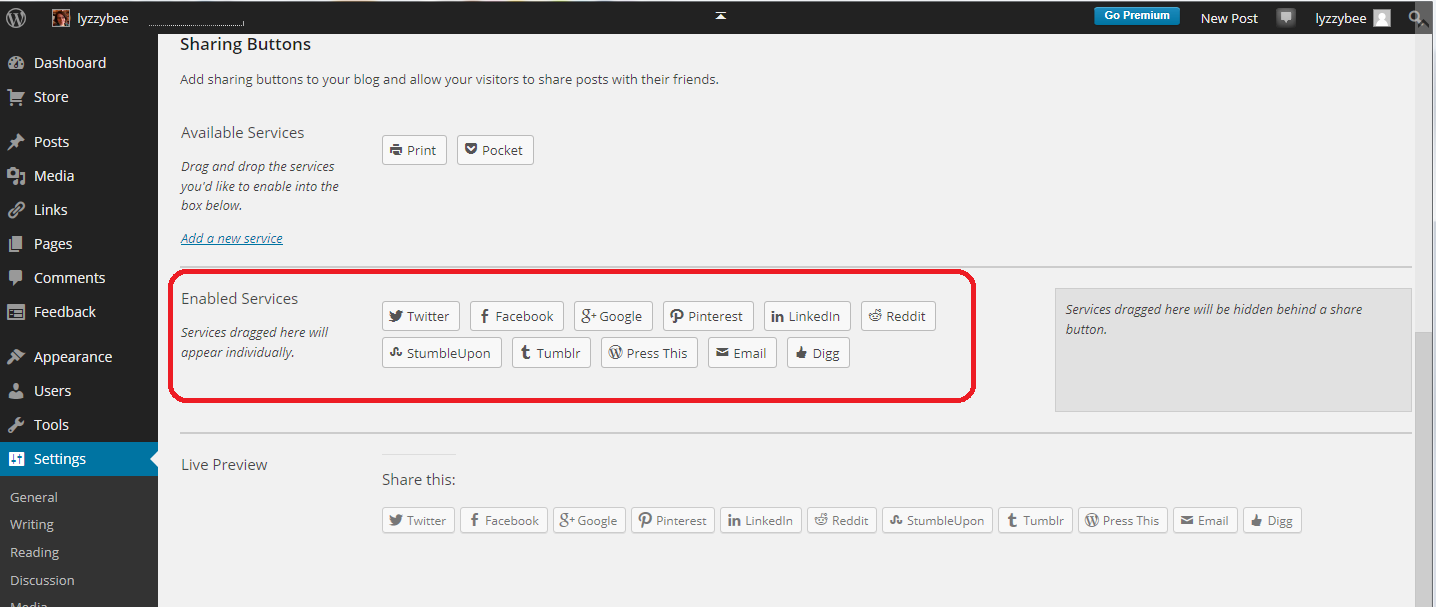Click the Go Premium button
The width and height of the screenshot is (1436, 607).
[x=1136, y=16]
